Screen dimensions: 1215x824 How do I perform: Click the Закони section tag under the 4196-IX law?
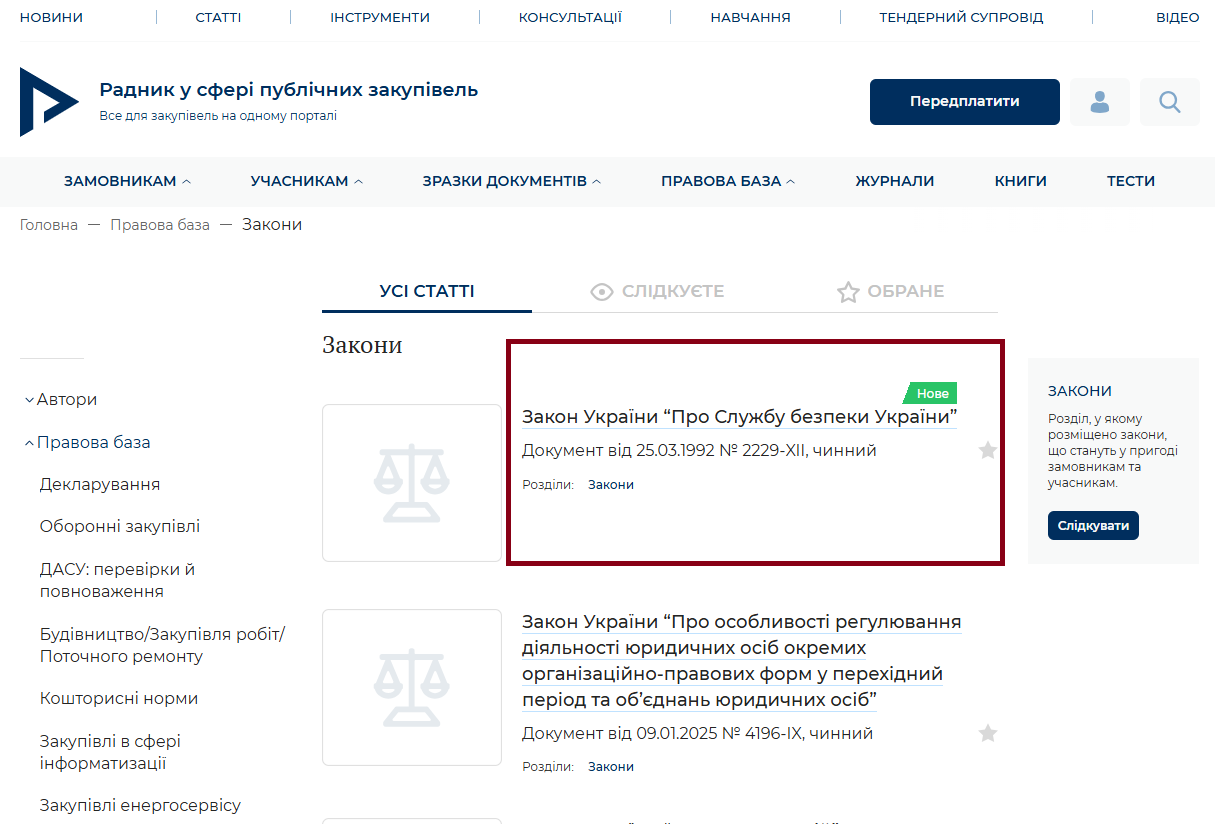click(611, 767)
